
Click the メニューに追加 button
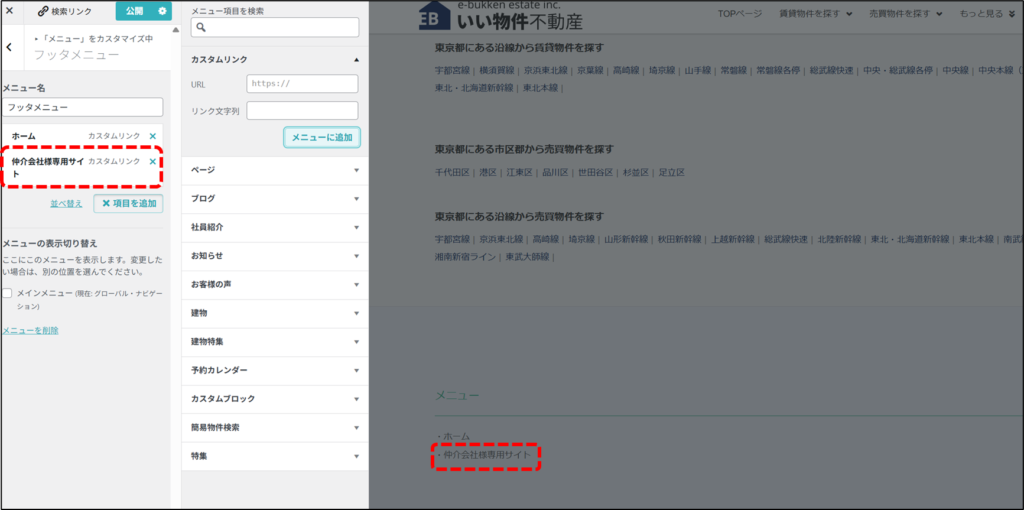coord(321,137)
